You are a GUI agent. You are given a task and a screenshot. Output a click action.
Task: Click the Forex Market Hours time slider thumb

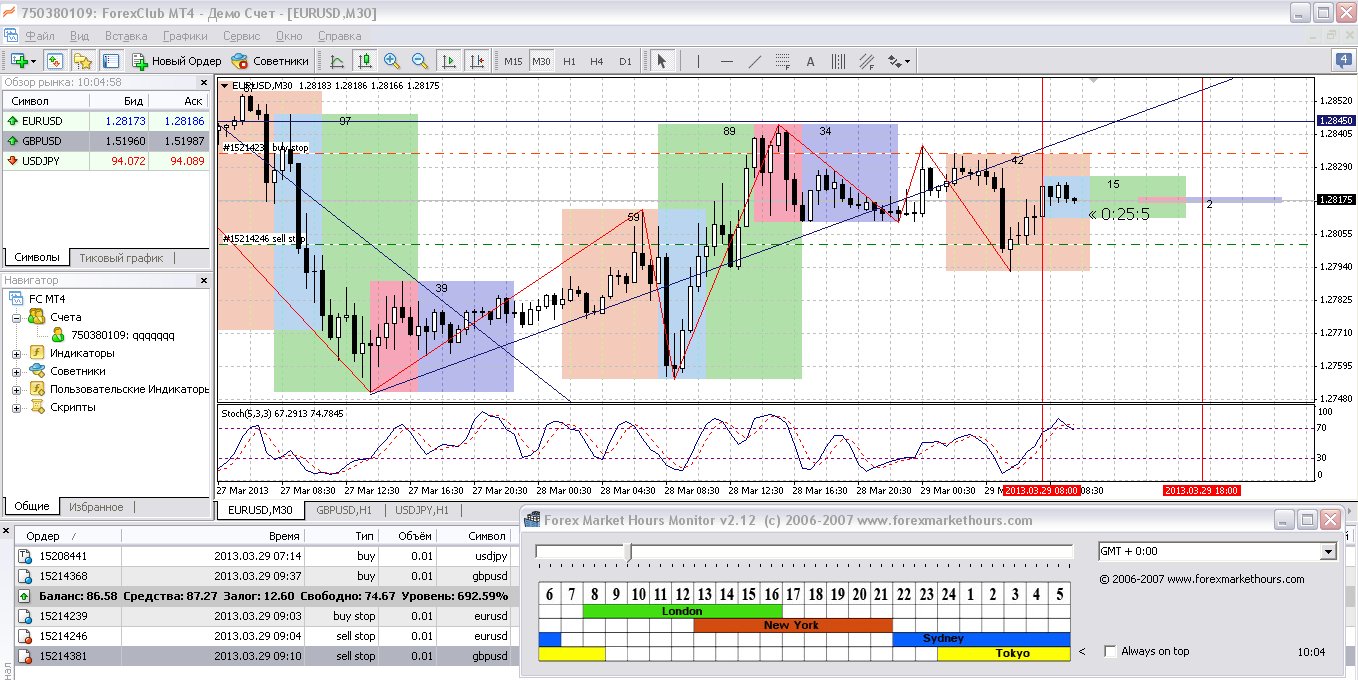[x=628, y=551]
